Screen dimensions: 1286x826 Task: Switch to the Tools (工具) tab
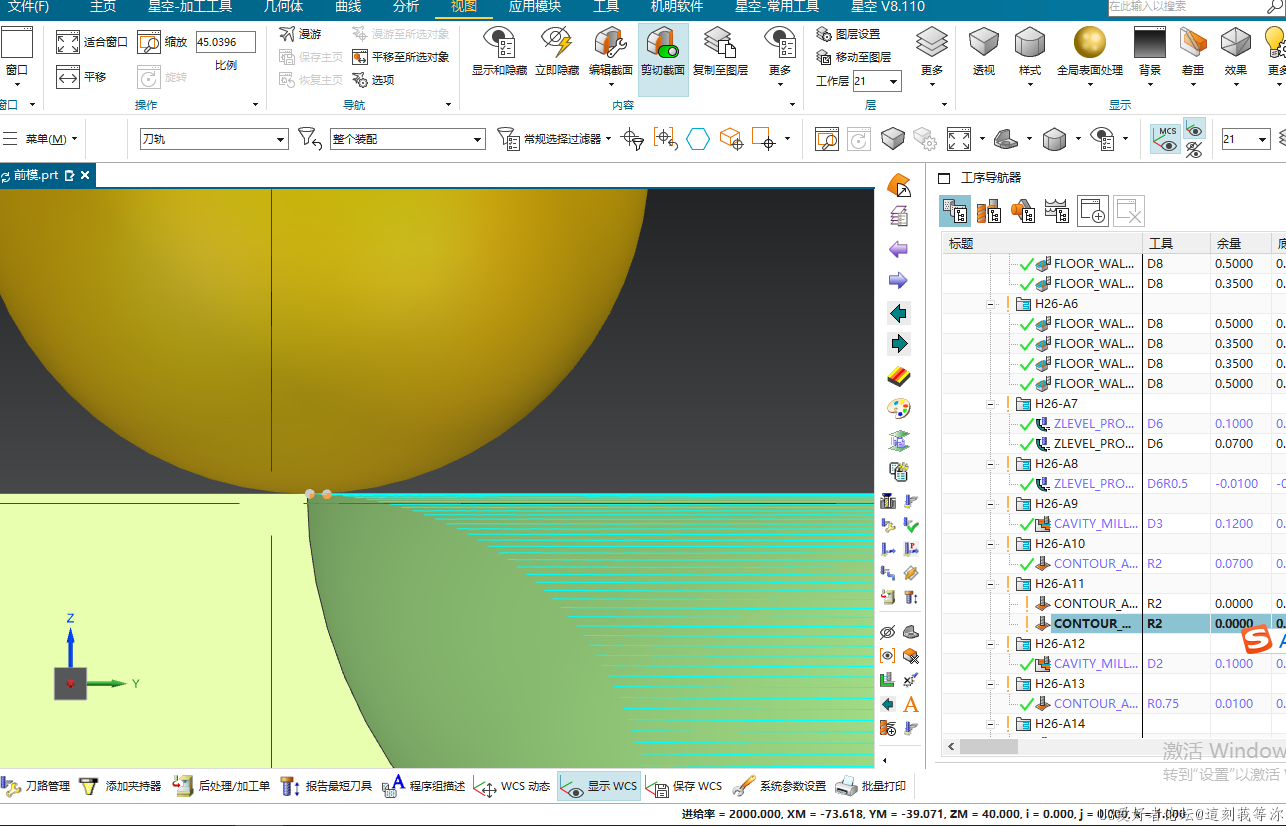(x=606, y=6)
